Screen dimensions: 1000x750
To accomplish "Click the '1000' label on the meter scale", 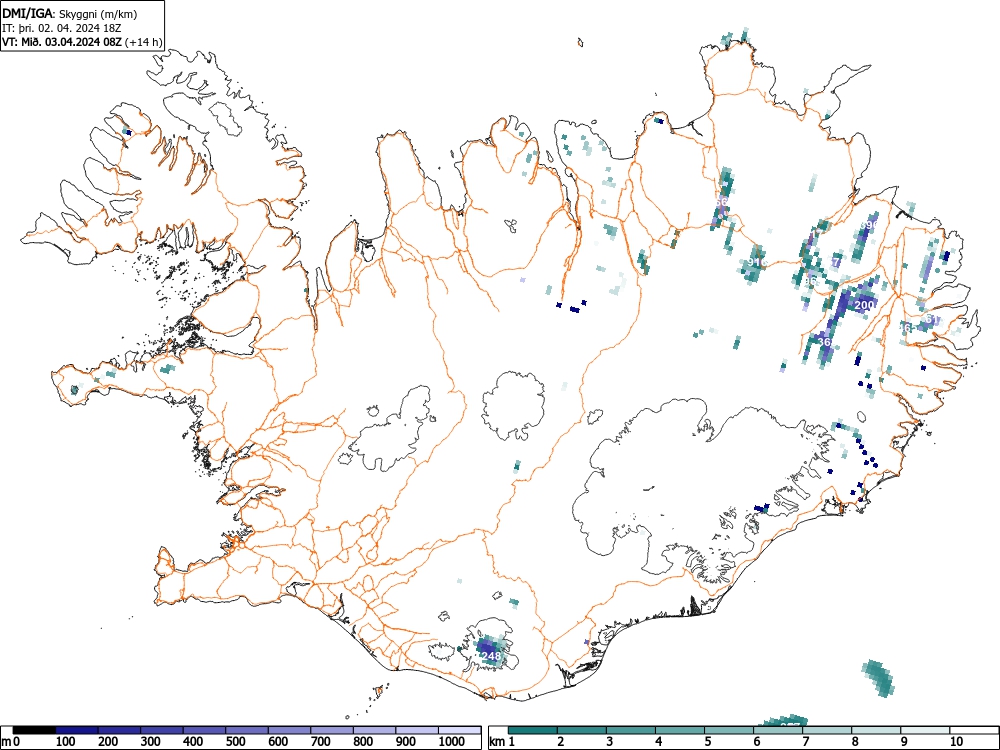I will (x=452, y=742).
